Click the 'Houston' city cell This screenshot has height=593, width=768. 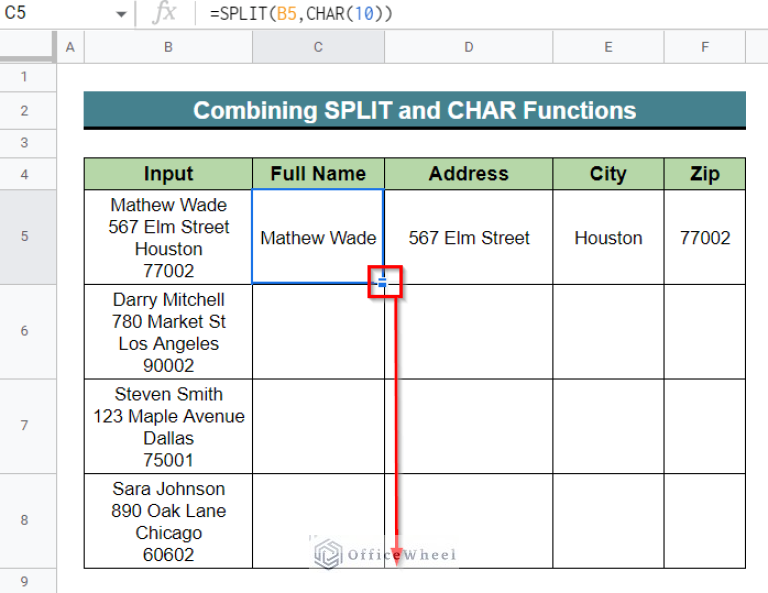point(608,237)
